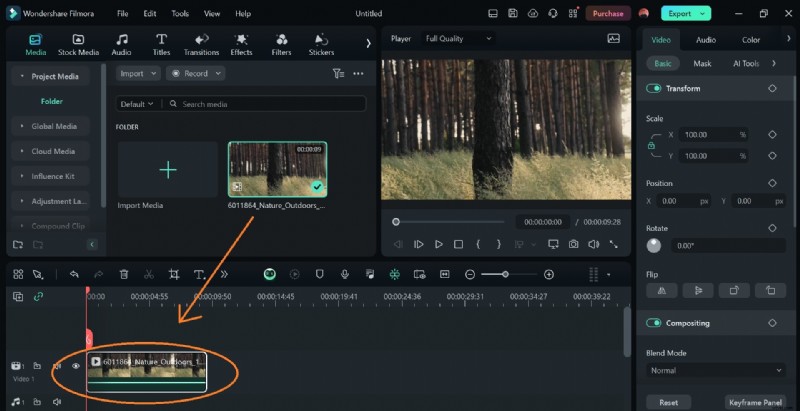Click the undo arrow in timeline toolbar
Viewport: 800px width, 411px height.
(74, 274)
